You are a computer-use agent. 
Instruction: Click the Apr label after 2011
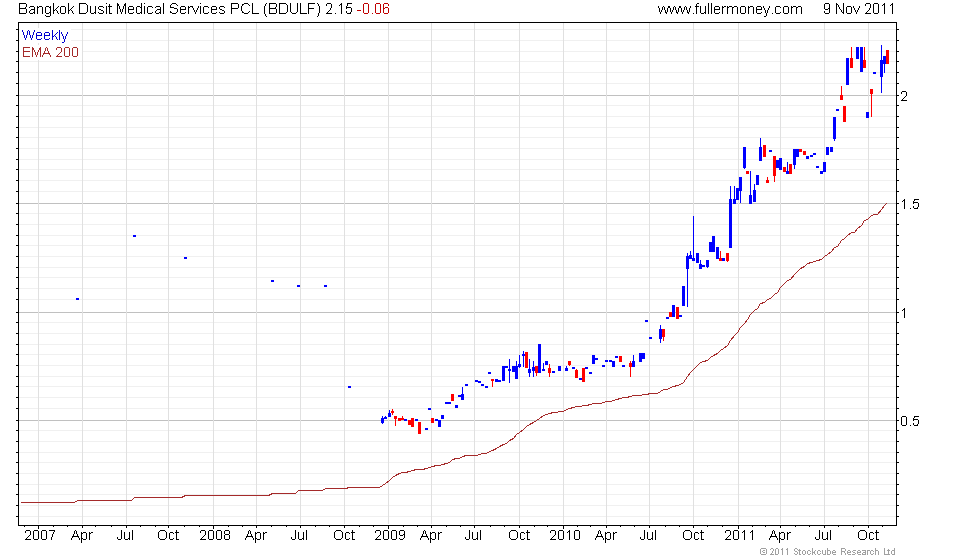click(x=779, y=536)
